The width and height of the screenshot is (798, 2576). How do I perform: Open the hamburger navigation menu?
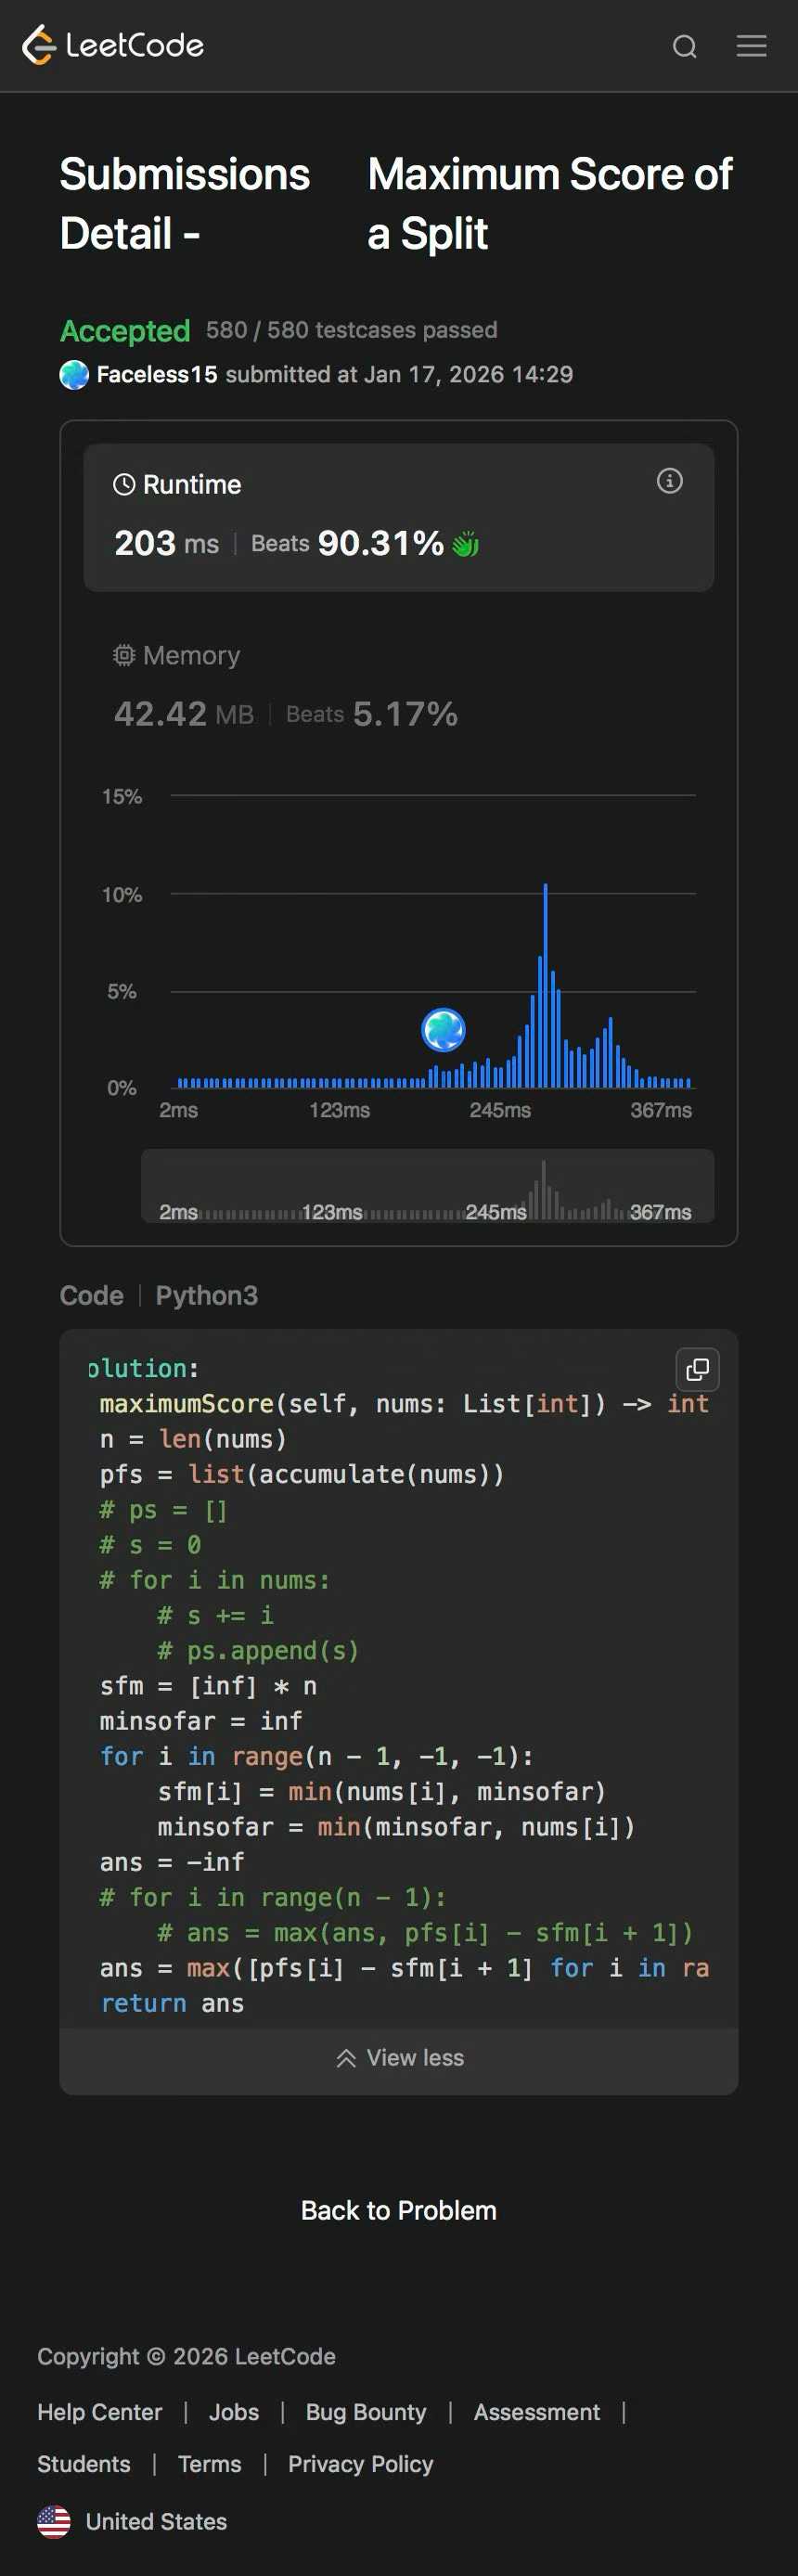pos(751,46)
